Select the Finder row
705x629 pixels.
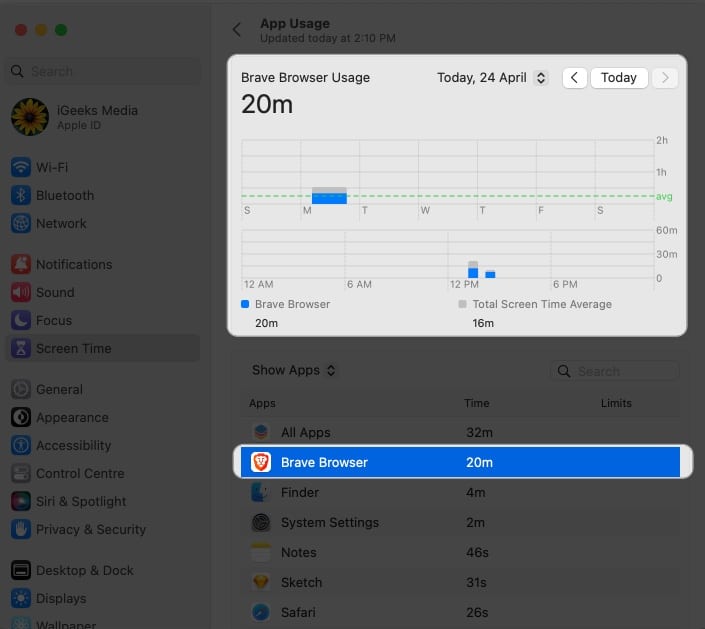[x=460, y=492]
